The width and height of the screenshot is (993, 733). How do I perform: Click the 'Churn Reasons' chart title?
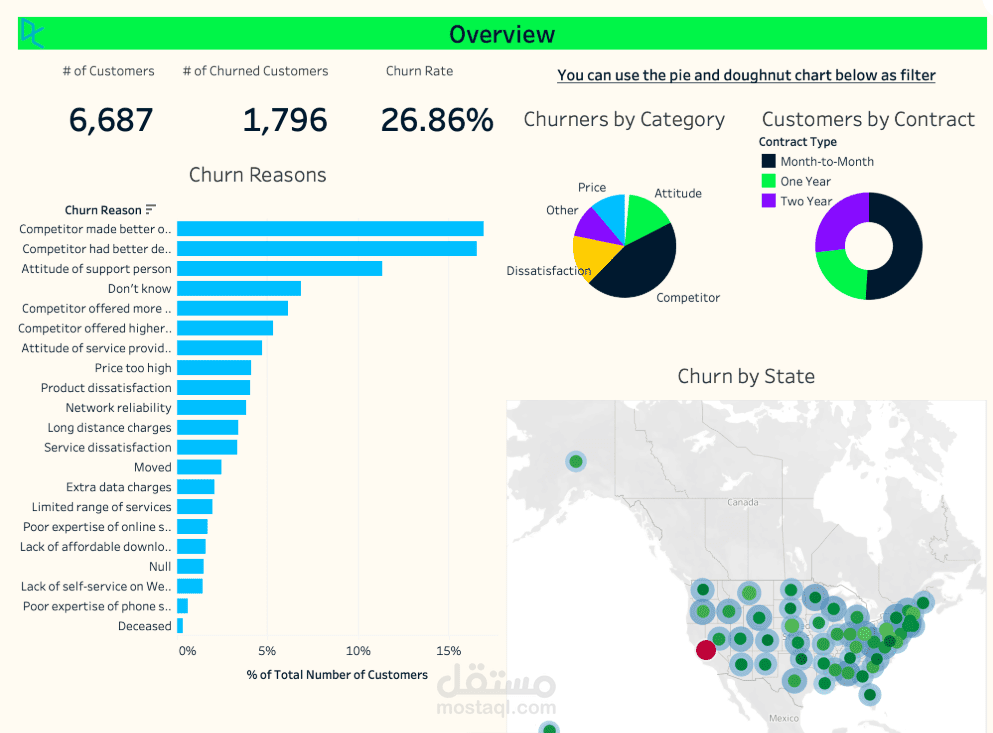[258, 175]
